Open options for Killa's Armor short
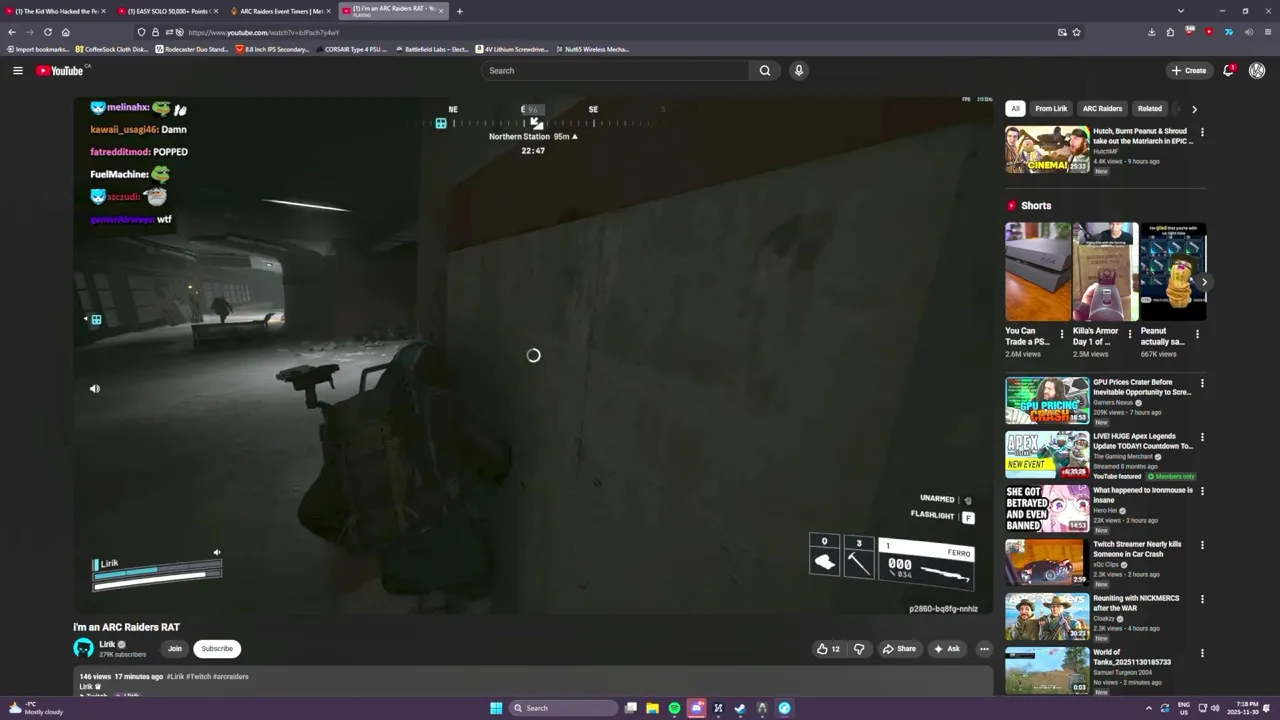The image size is (1280, 720). tap(1130, 334)
